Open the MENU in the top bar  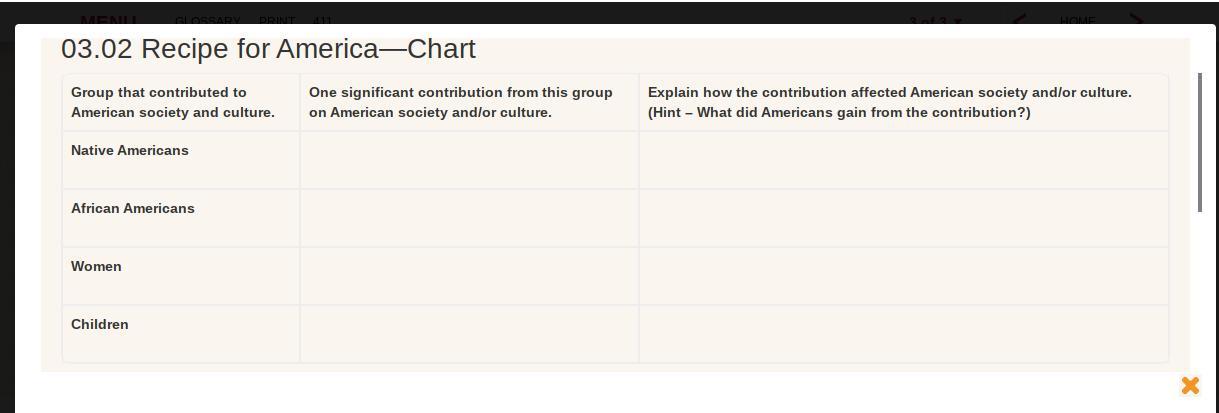click(108, 20)
